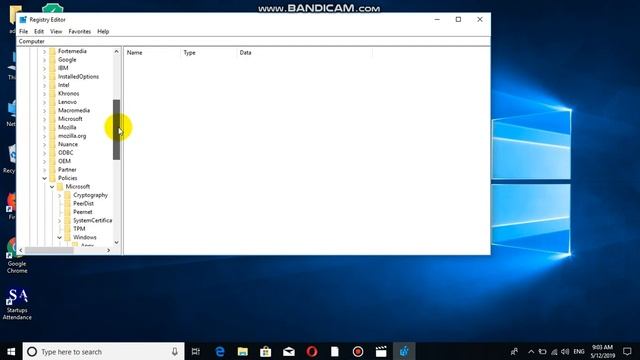Open the File menu
Image resolution: width=640 pixels, height=360 pixels.
pos(24,31)
